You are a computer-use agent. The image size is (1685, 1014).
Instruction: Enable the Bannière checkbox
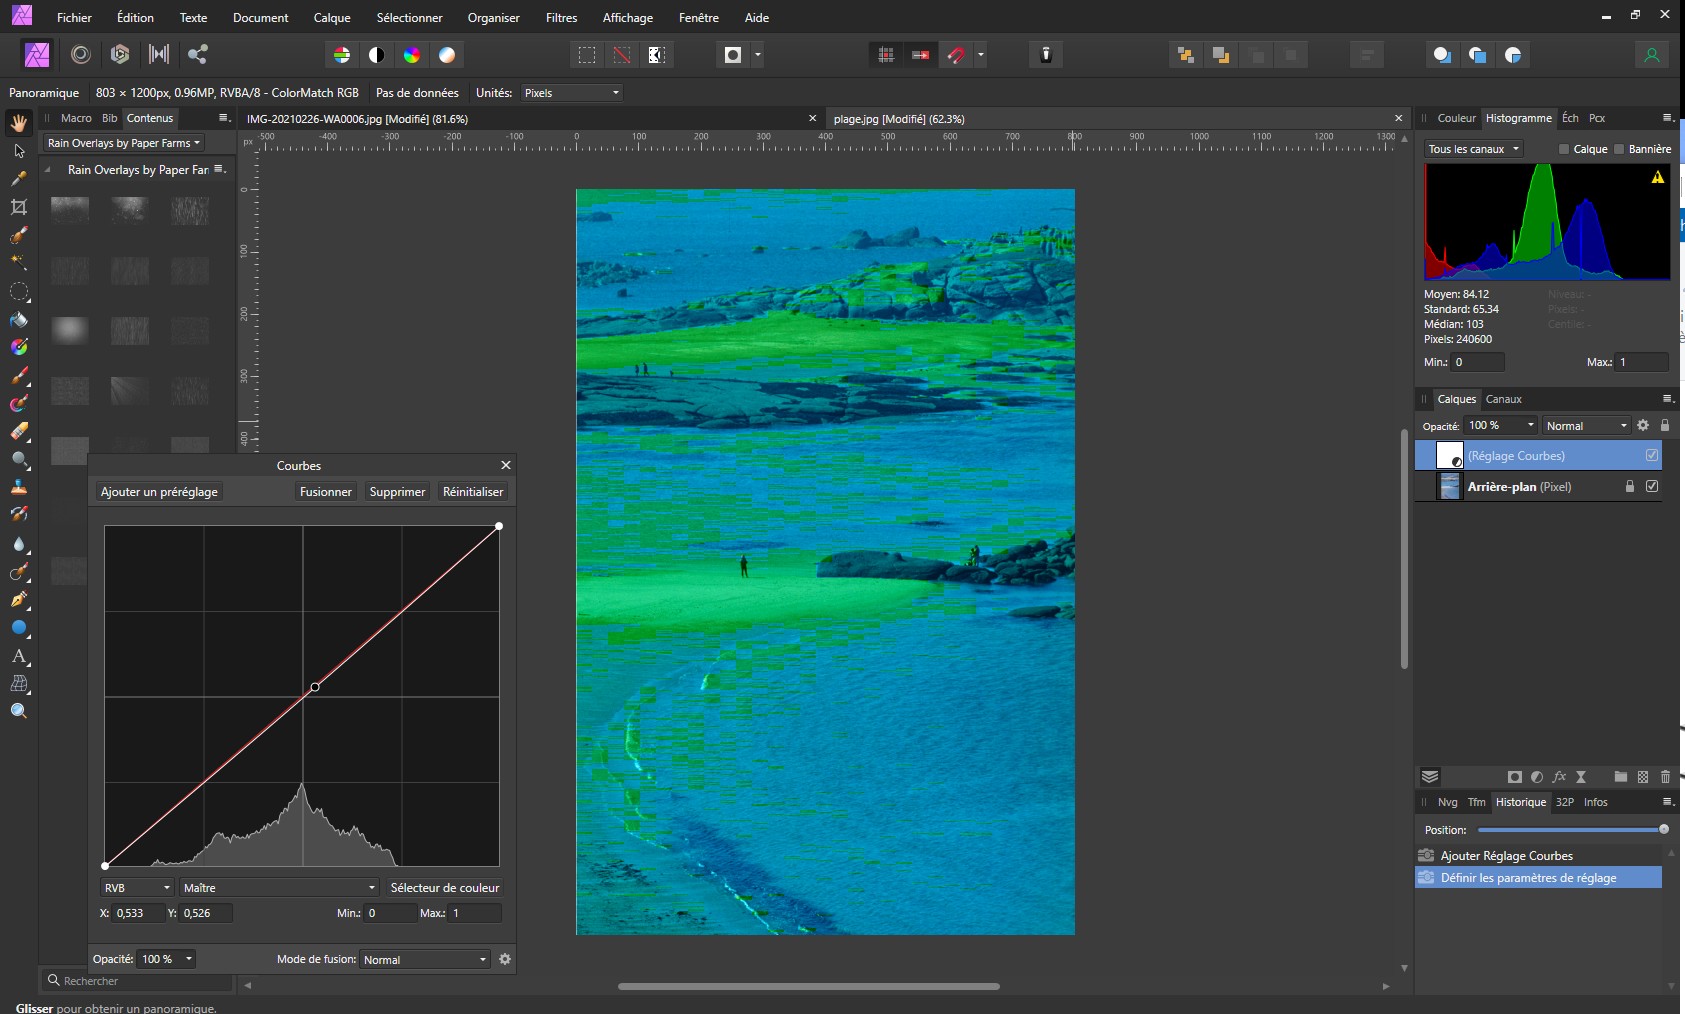[1619, 149]
